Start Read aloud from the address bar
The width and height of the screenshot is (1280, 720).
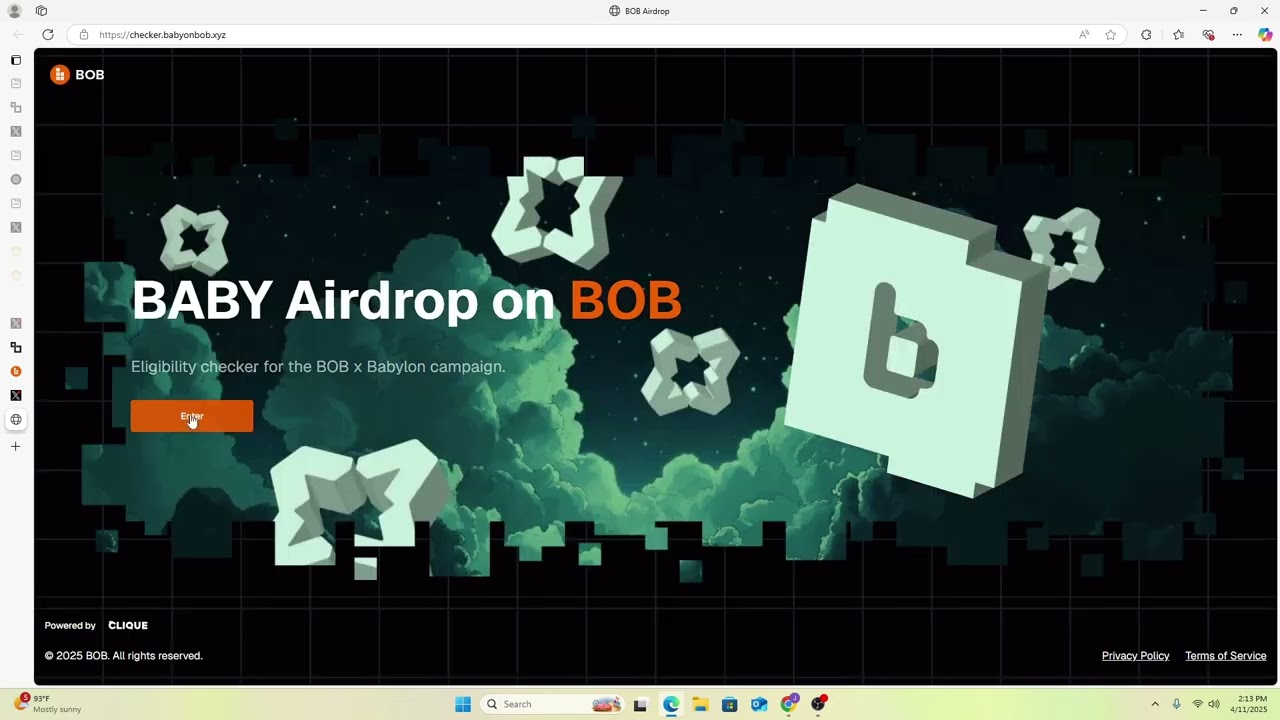click(x=1084, y=34)
